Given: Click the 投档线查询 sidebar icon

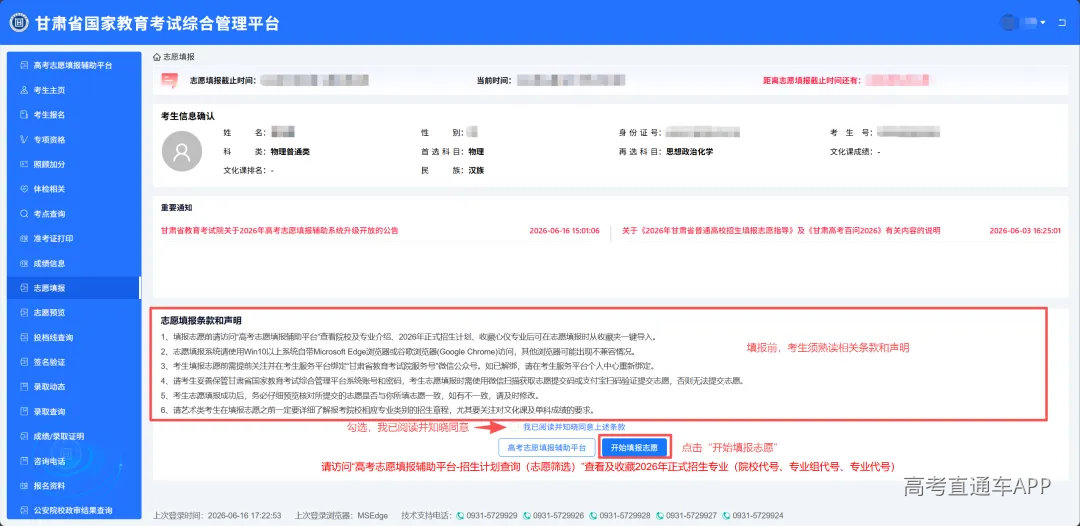Looking at the screenshot, I should click(24, 337).
